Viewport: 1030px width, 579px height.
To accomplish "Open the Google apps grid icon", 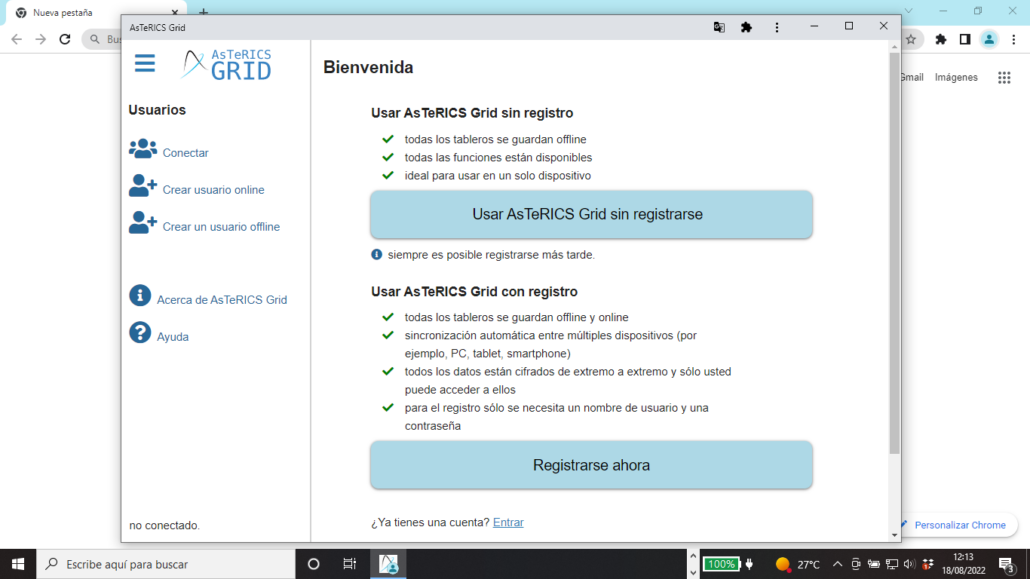I will pyautogui.click(x=1004, y=77).
